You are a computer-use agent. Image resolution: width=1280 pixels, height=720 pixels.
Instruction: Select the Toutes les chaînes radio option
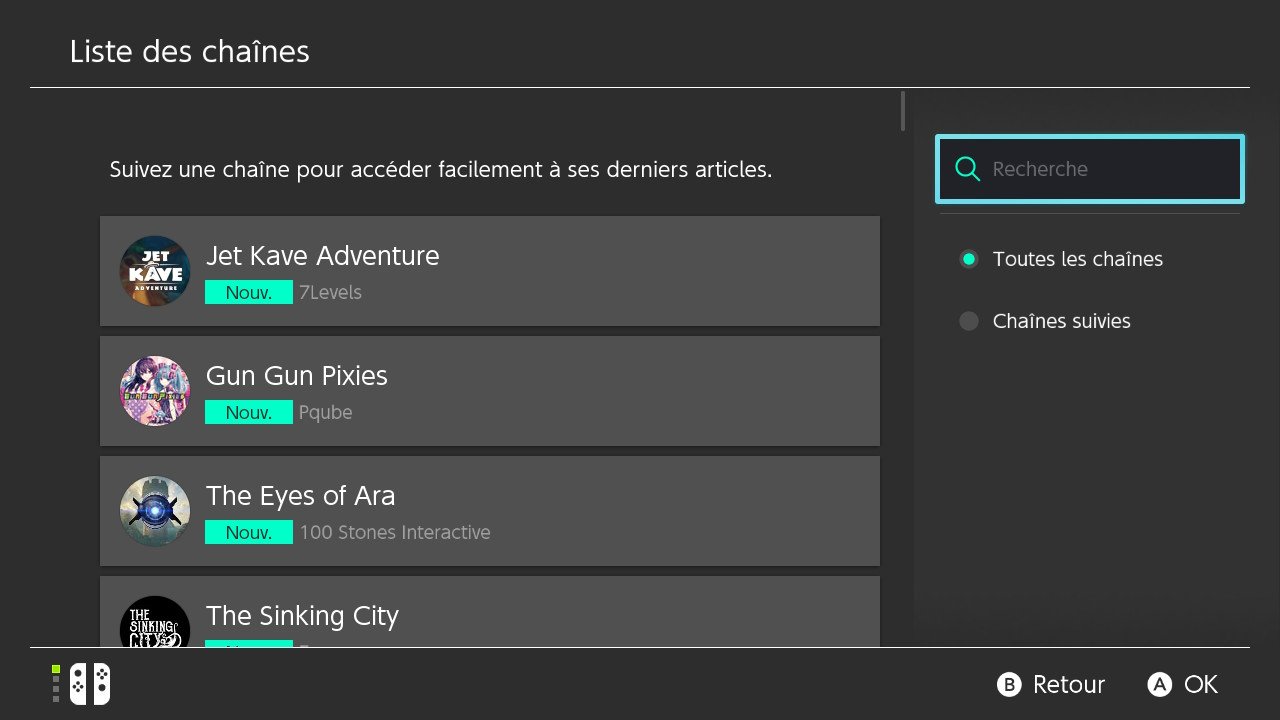(x=1061, y=259)
